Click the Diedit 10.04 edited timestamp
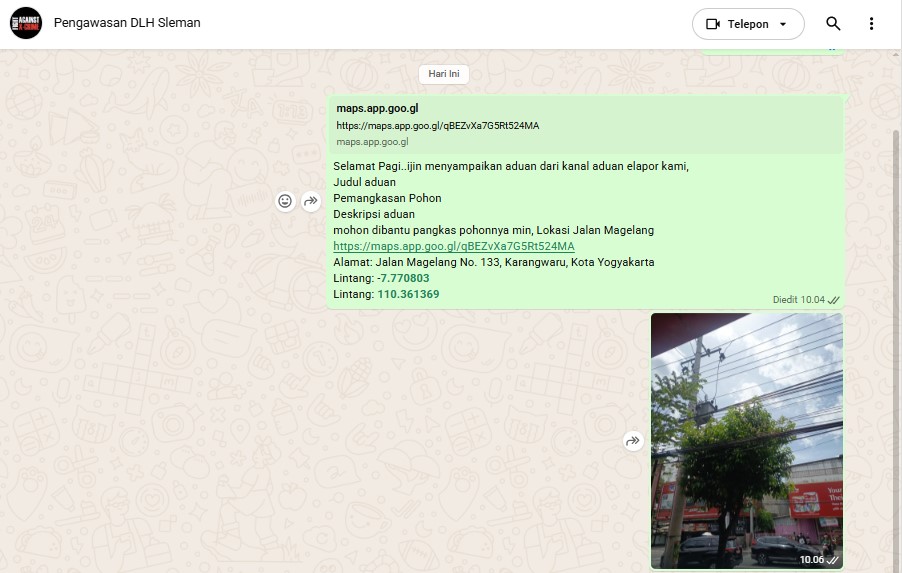The image size is (902, 573). coord(798,299)
